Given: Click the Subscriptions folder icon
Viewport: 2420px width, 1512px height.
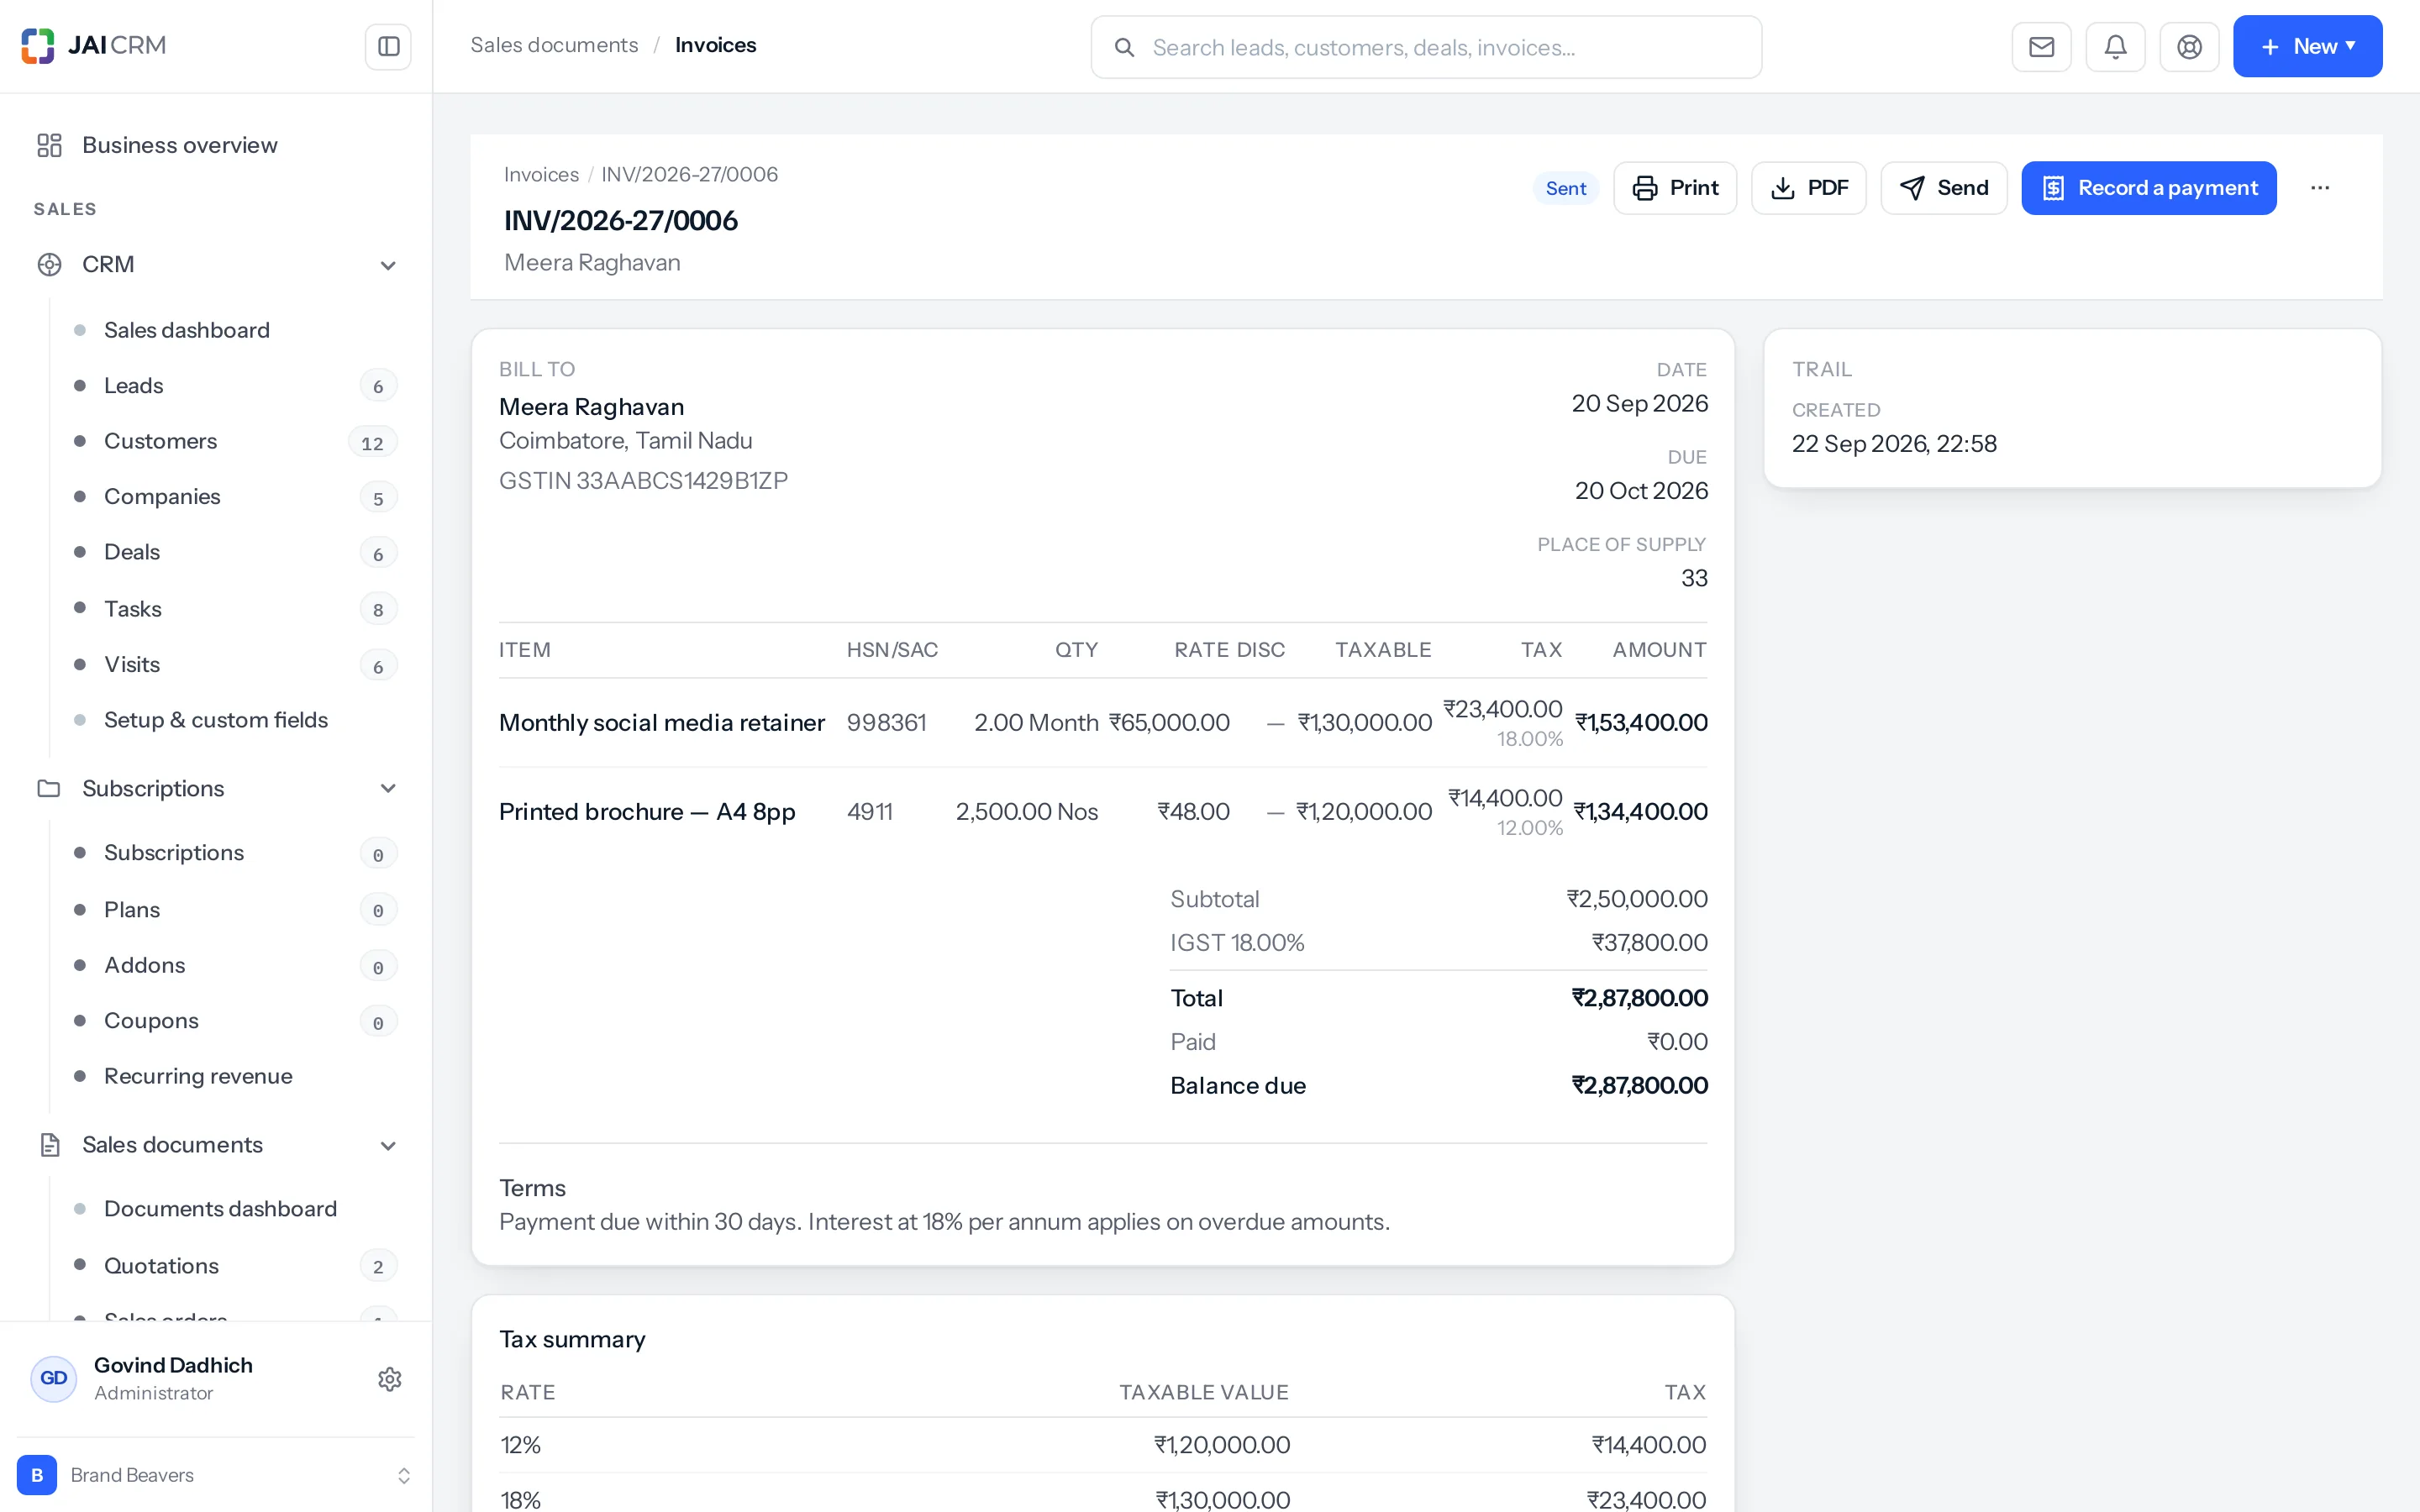Looking at the screenshot, I should [x=49, y=788].
